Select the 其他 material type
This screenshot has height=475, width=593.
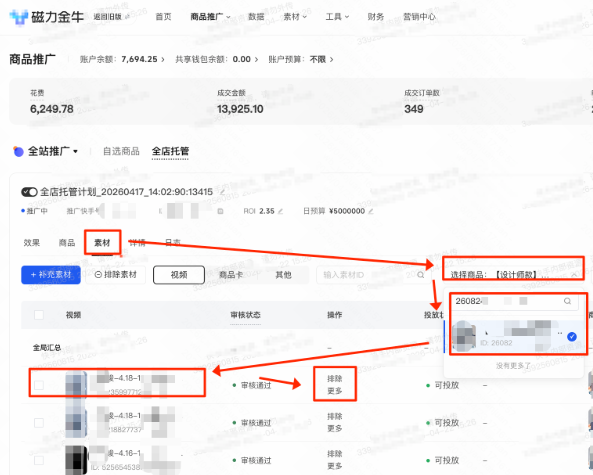pyautogui.click(x=284, y=275)
